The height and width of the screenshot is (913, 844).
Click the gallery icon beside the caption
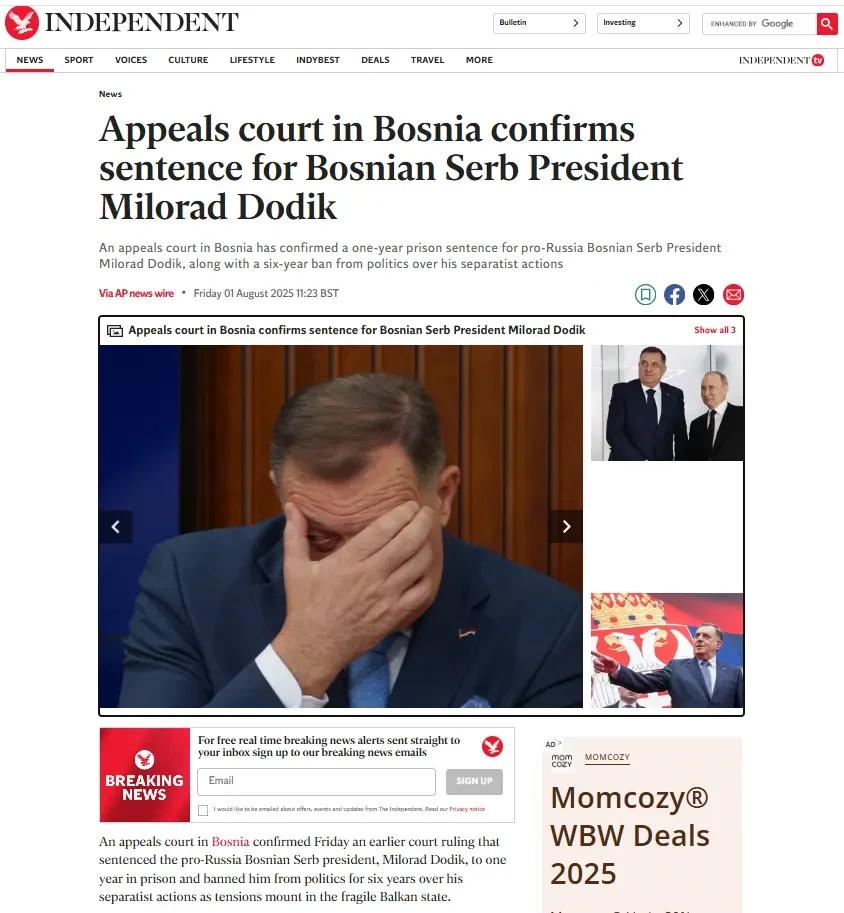point(115,331)
